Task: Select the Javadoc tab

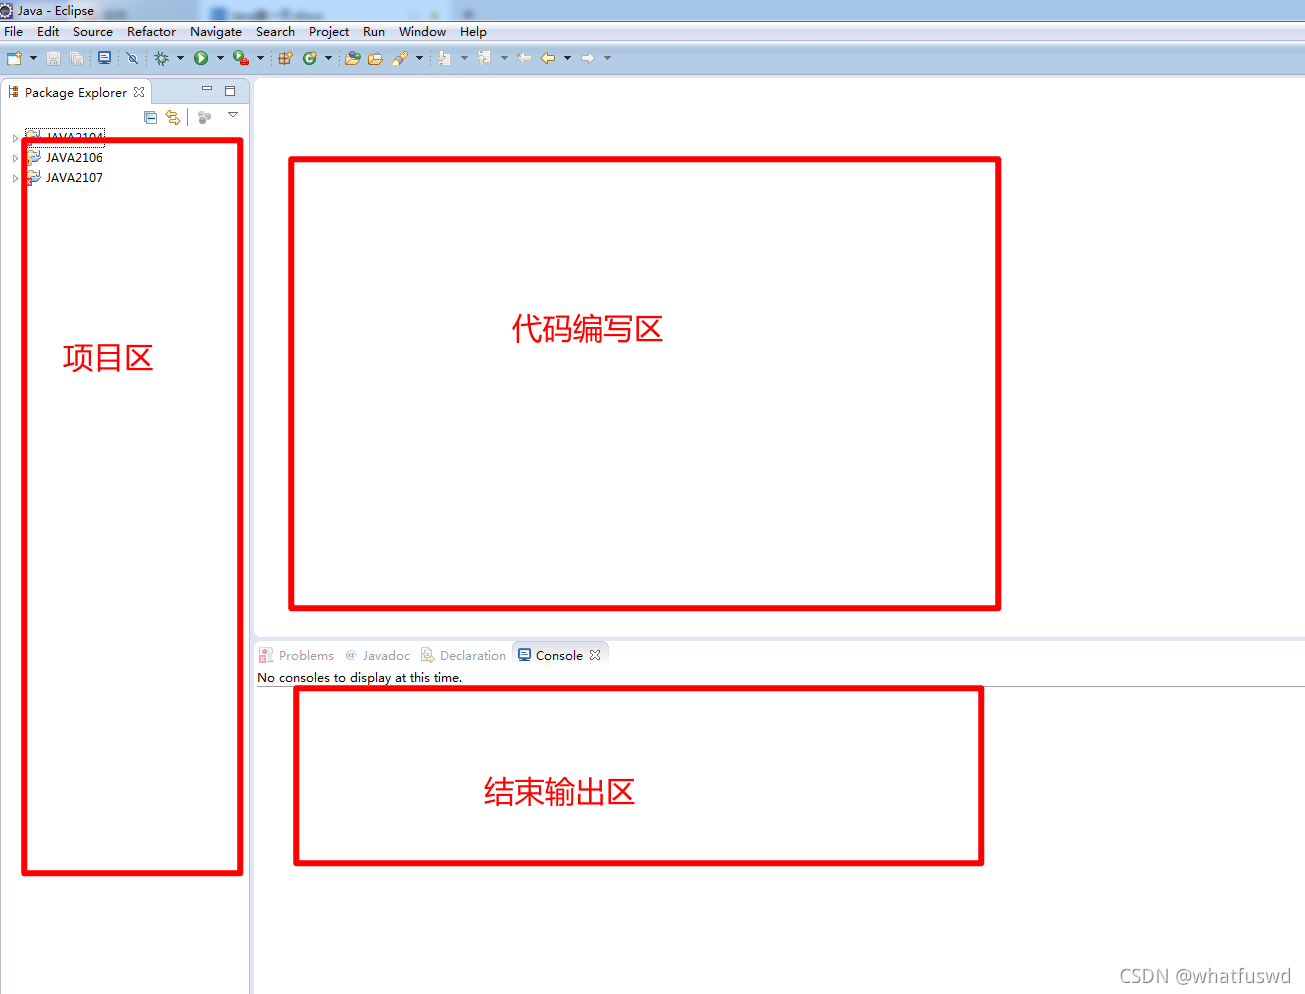Action: (386, 655)
